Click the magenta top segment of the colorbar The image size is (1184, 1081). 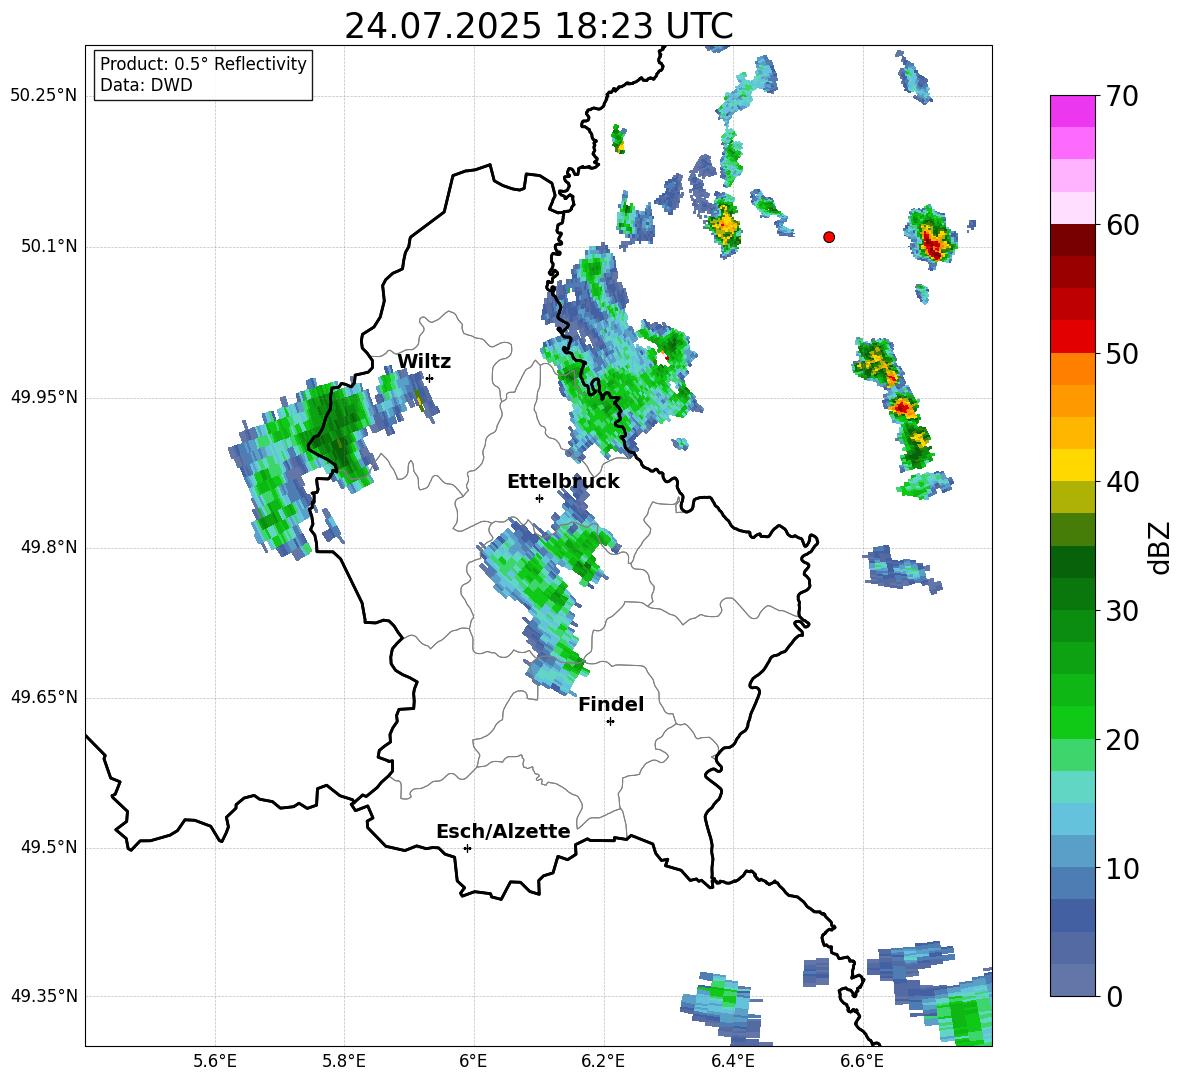point(1072,111)
